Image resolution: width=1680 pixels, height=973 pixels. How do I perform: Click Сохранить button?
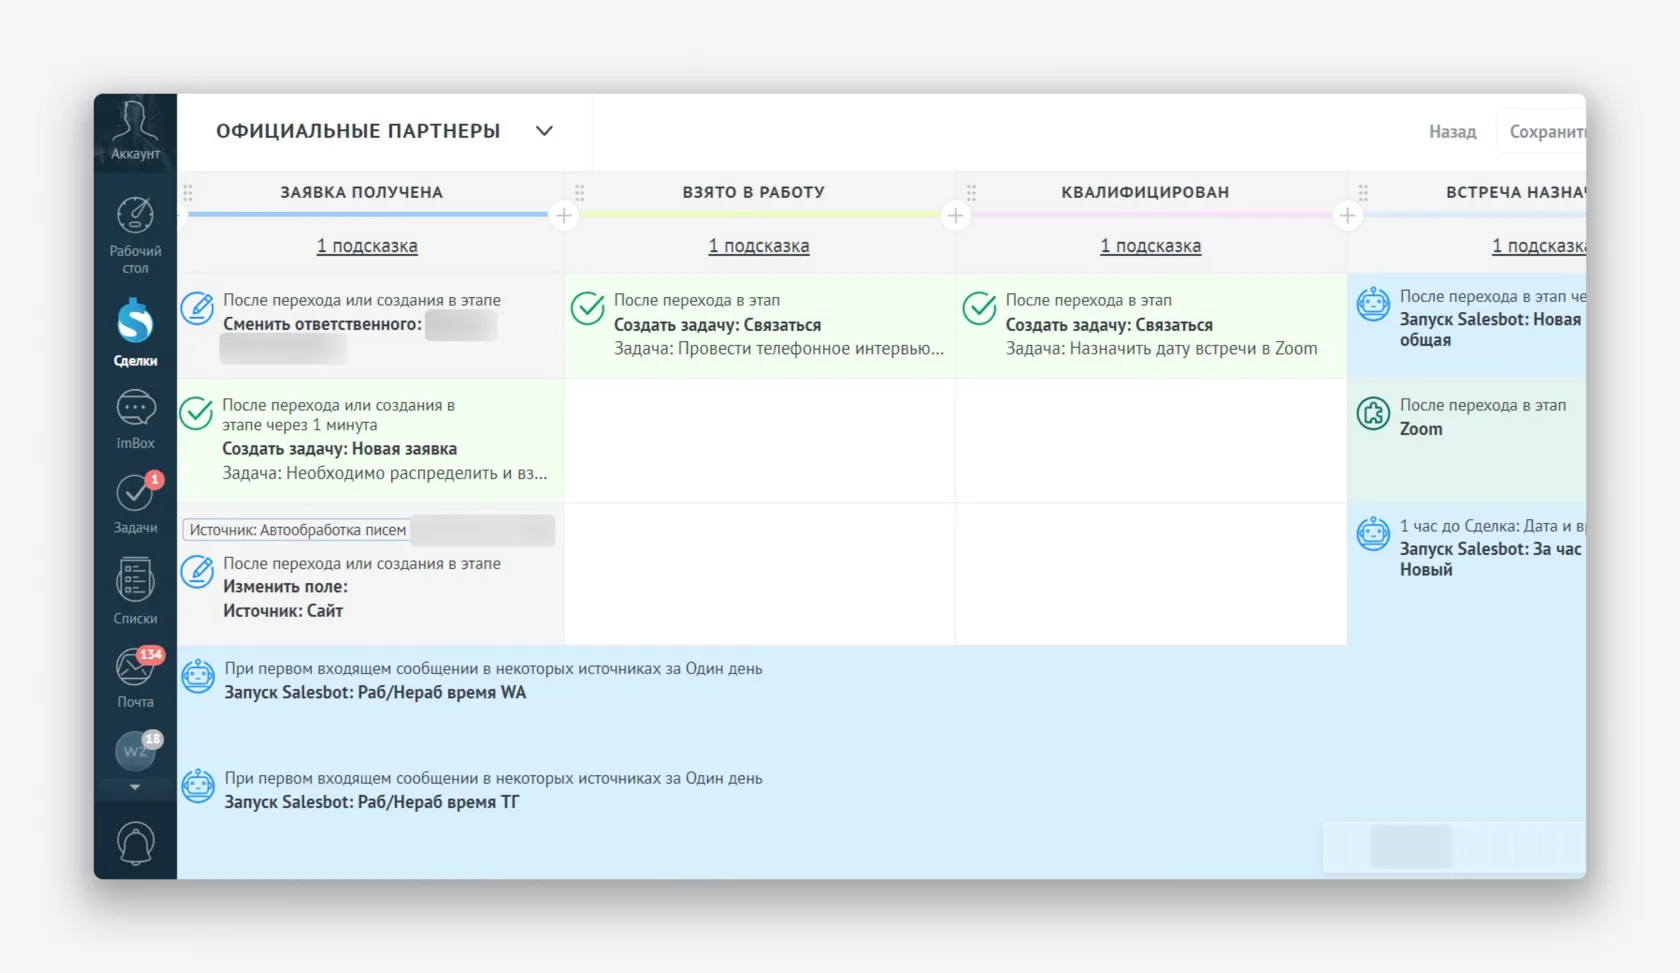1546,132
